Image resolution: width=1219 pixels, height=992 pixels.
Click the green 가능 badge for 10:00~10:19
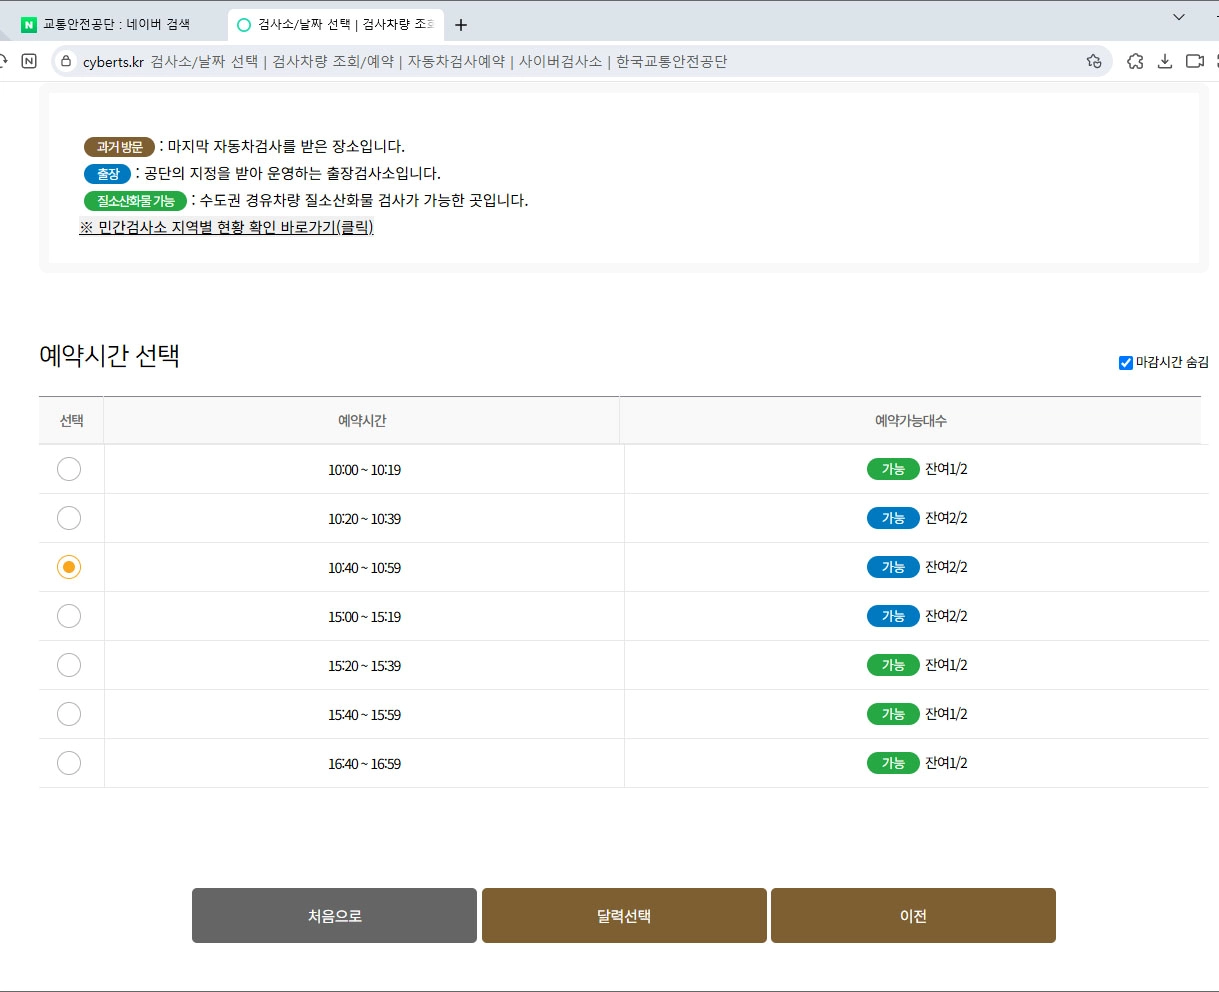[892, 468]
